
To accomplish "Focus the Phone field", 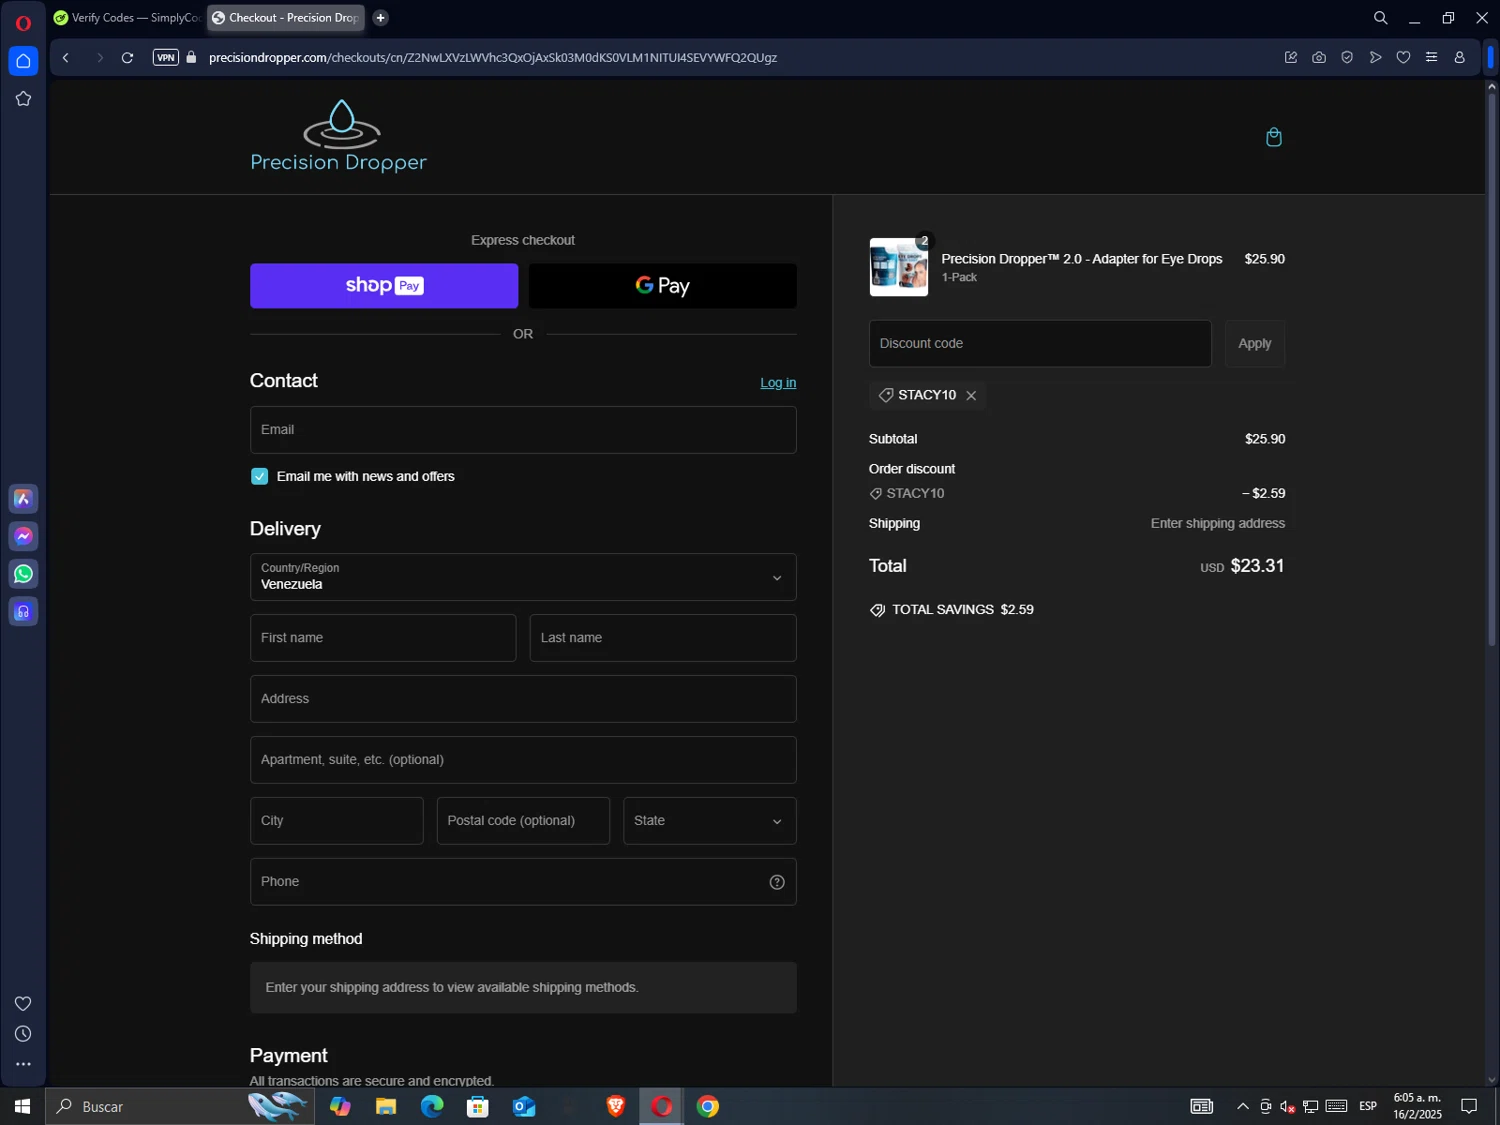I will [523, 882].
